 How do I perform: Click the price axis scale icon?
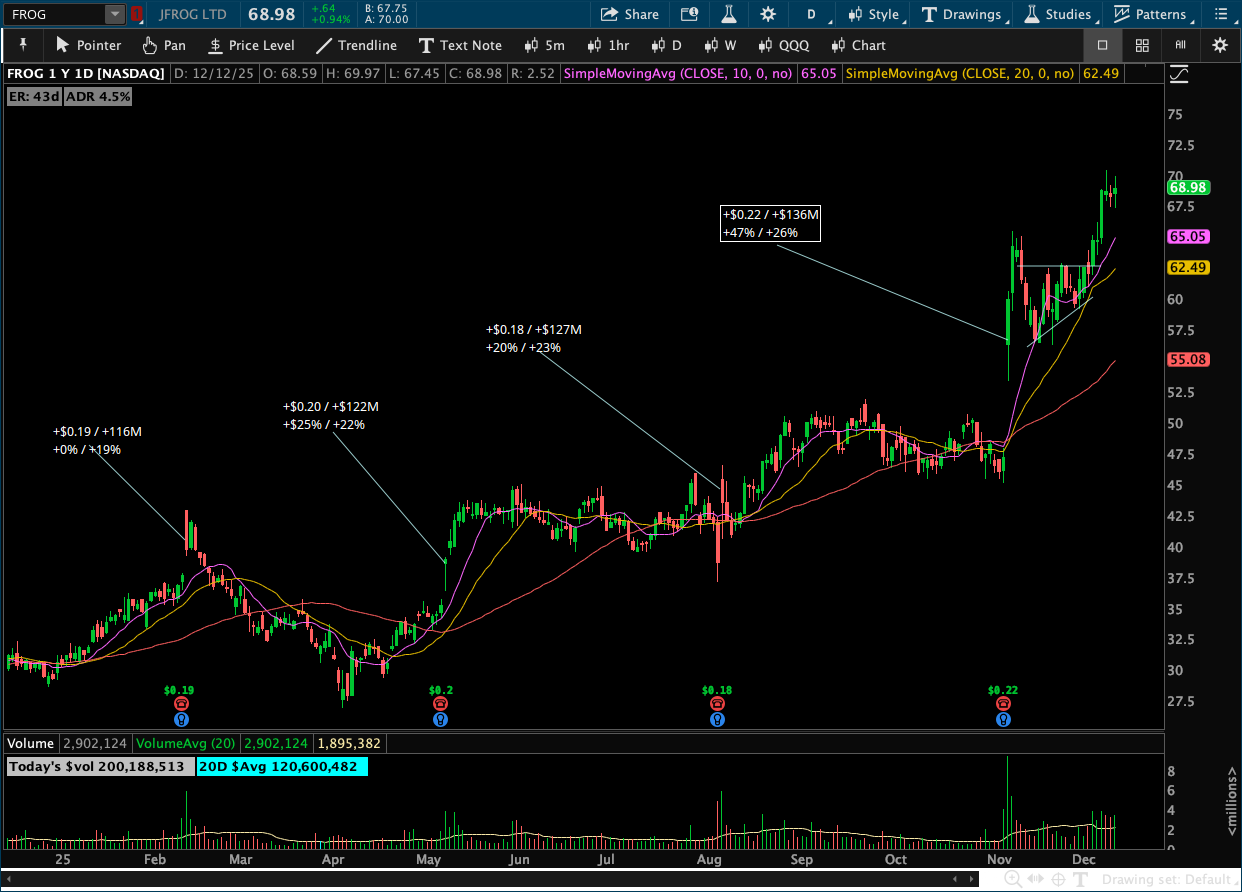[x=1179, y=74]
